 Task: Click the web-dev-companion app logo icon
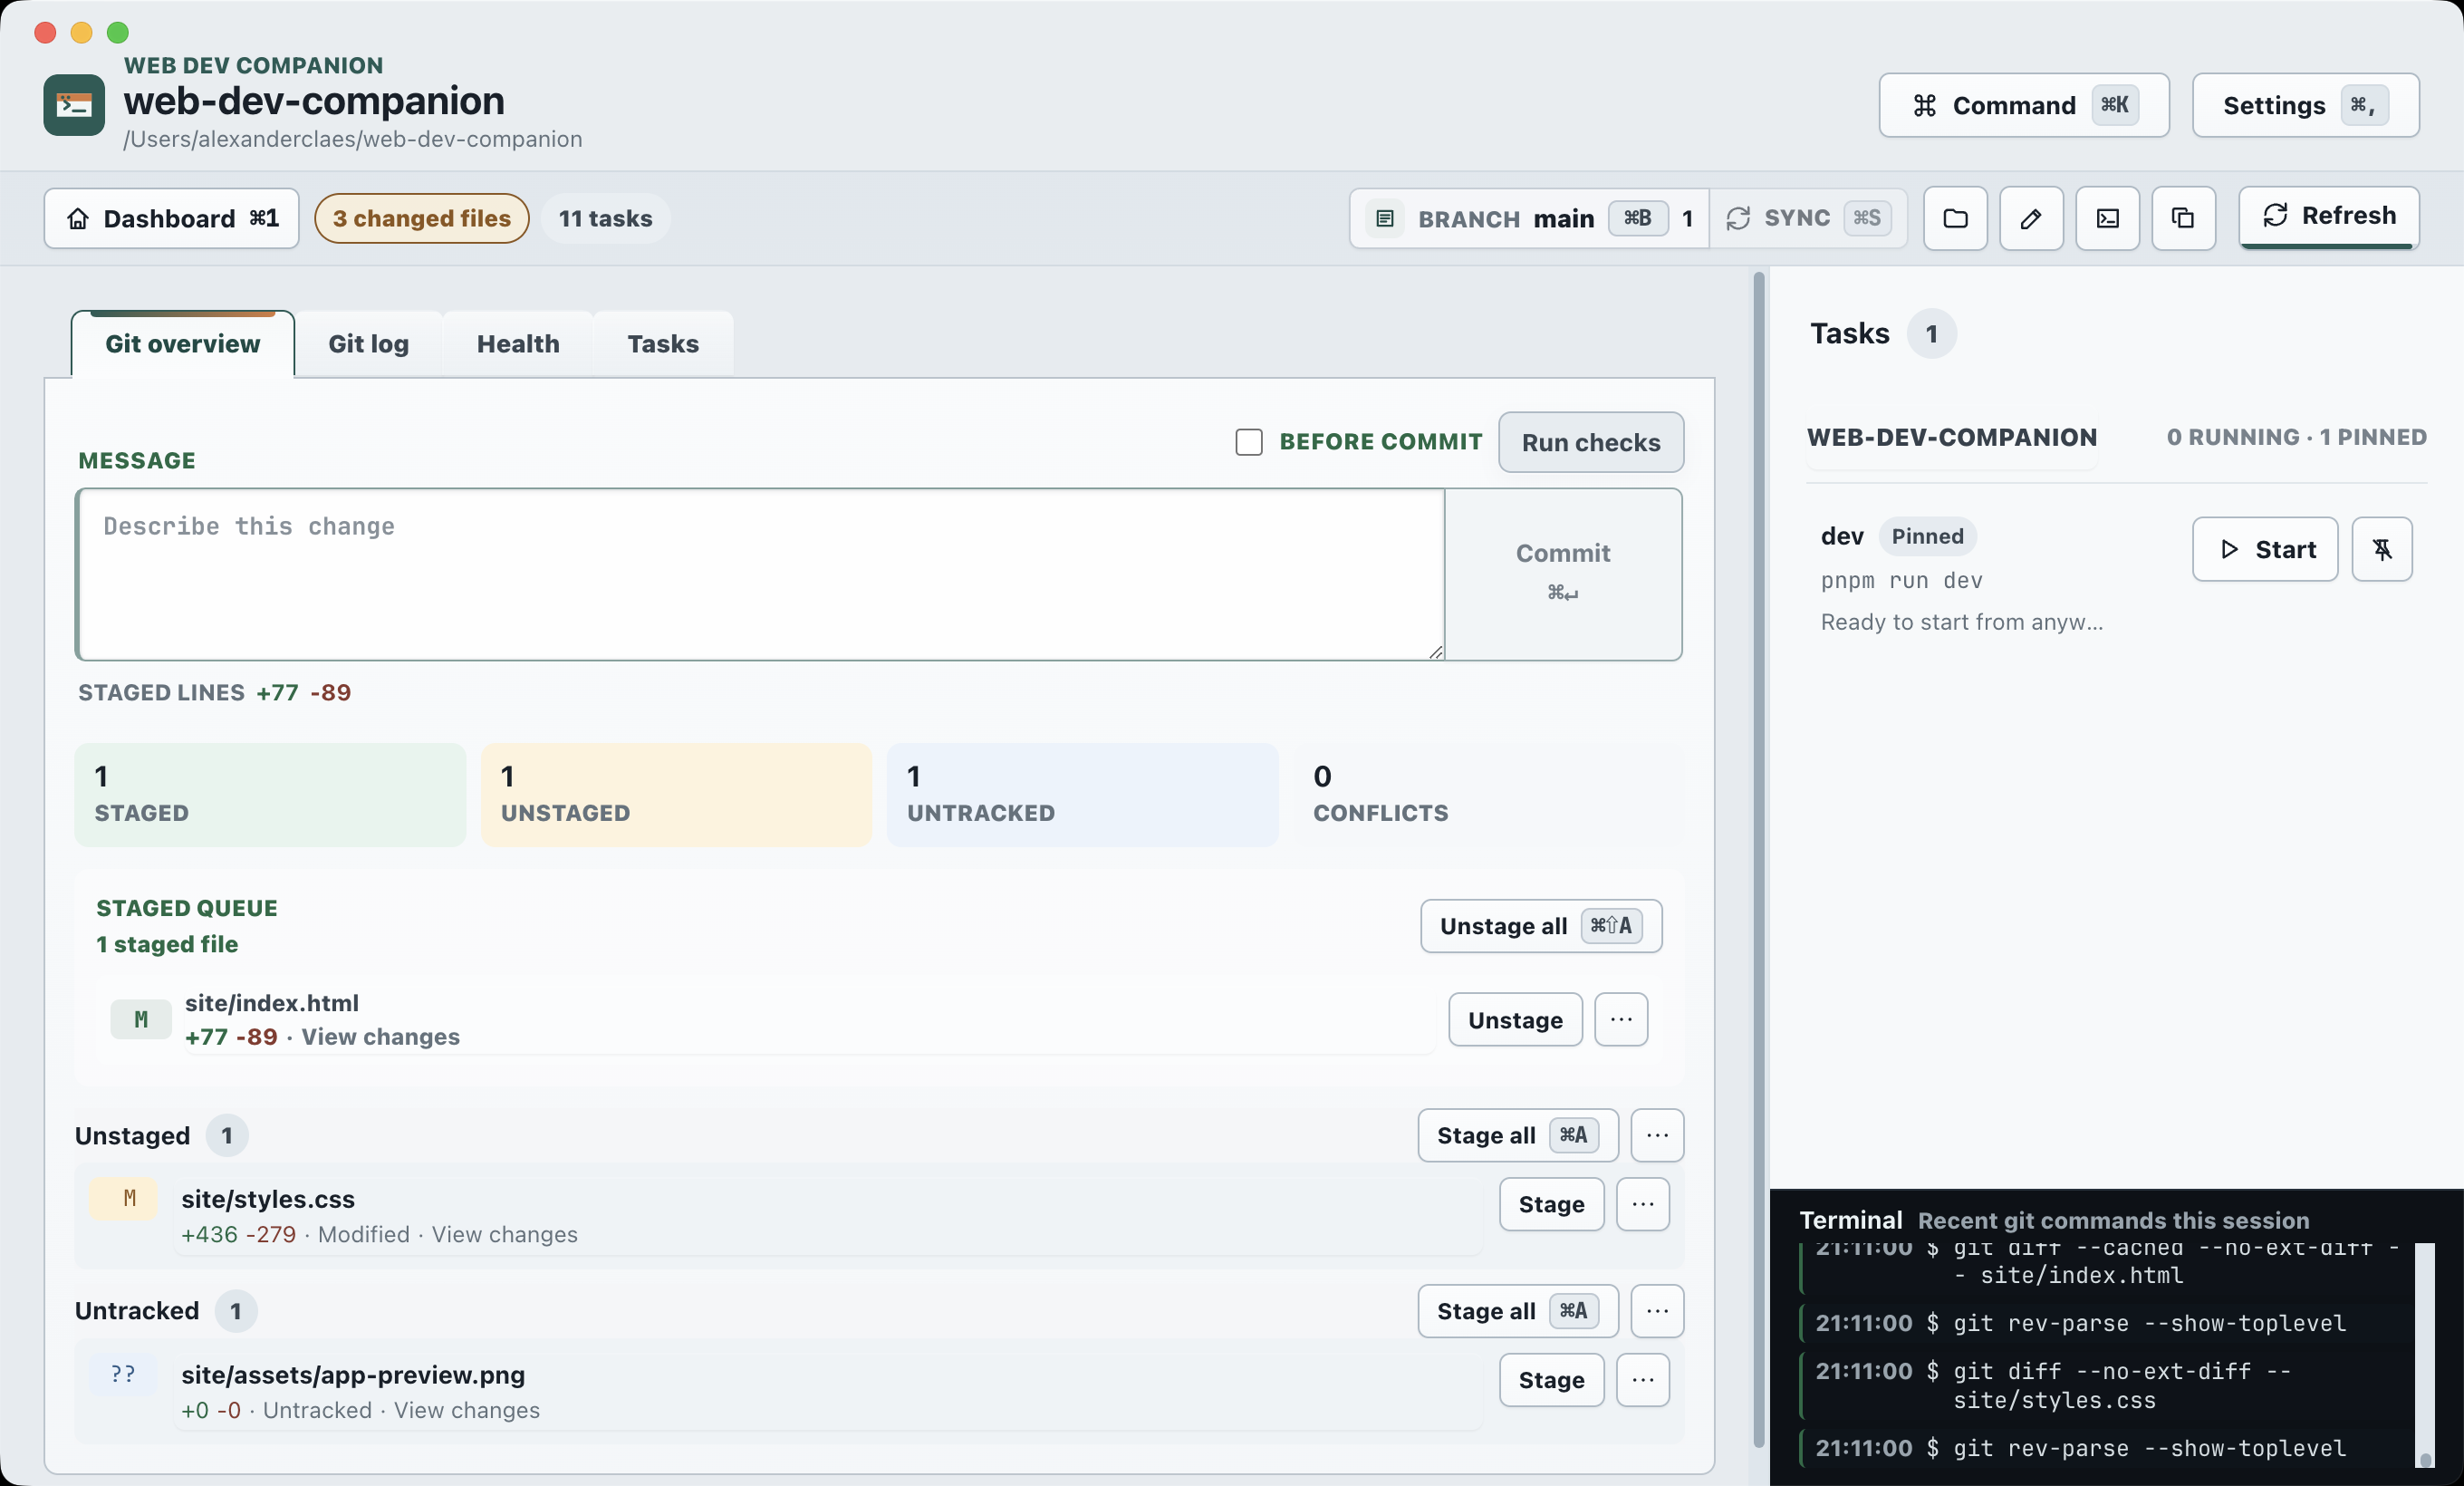(74, 104)
